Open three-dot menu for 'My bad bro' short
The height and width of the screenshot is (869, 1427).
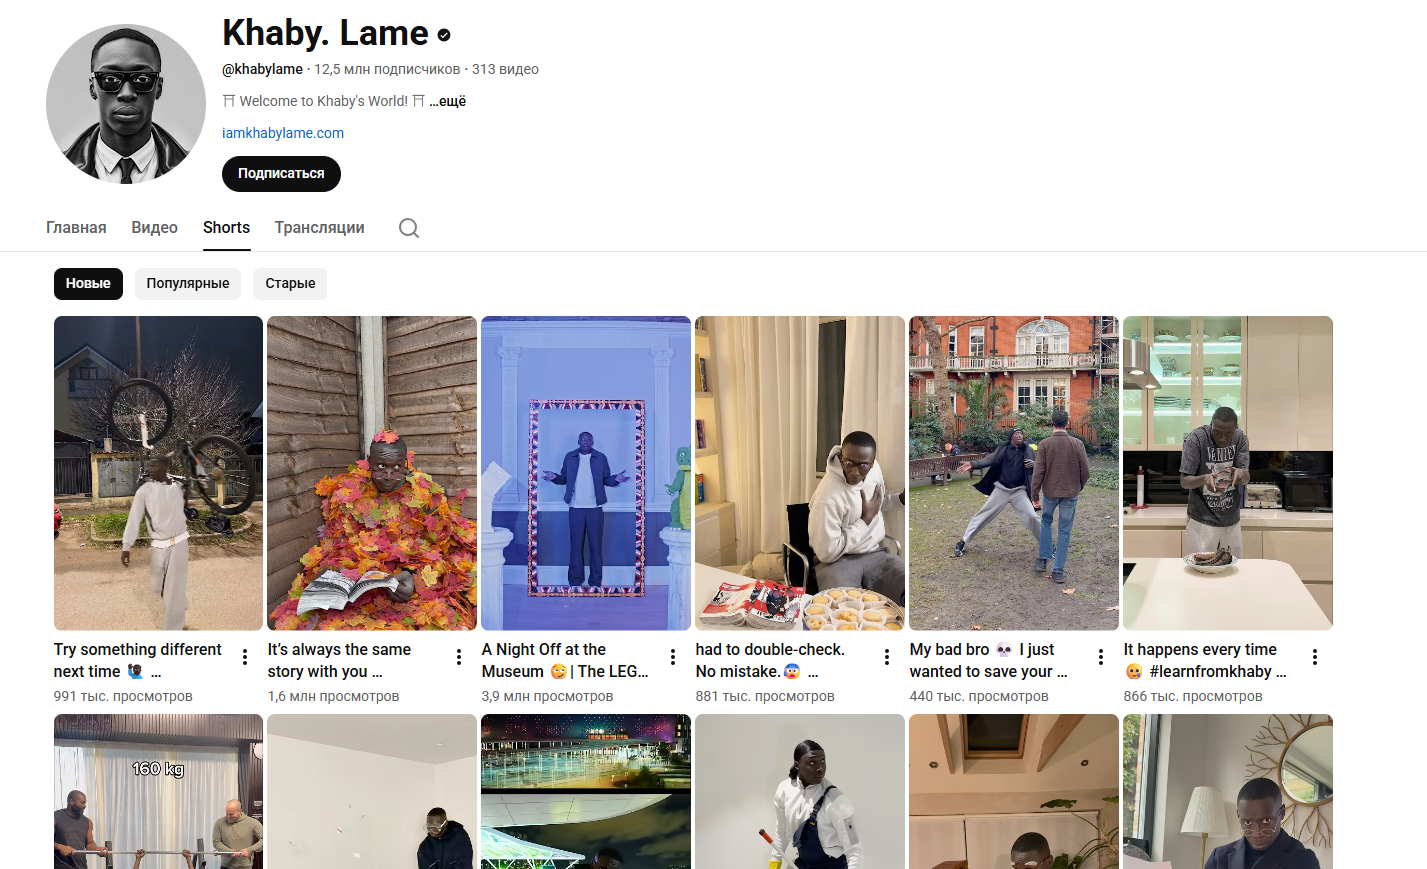[x=1101, y=657]
